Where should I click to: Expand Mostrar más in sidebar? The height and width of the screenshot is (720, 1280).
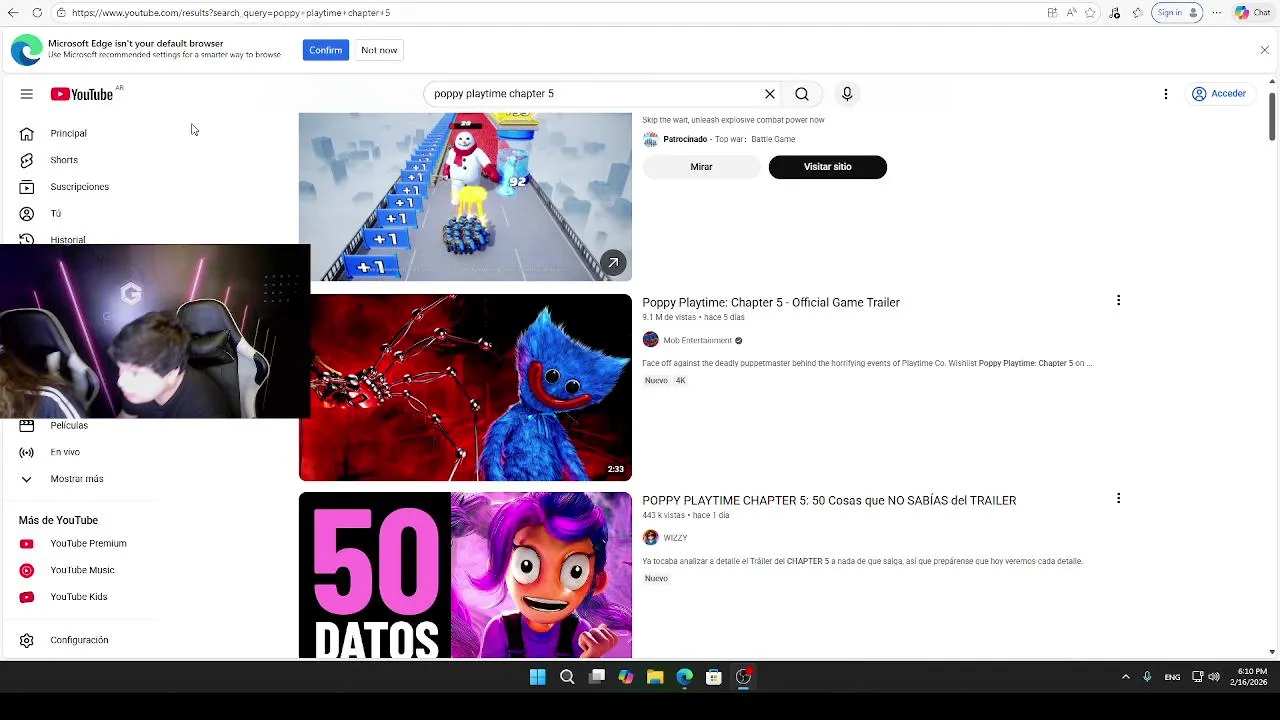coord(77,479)
